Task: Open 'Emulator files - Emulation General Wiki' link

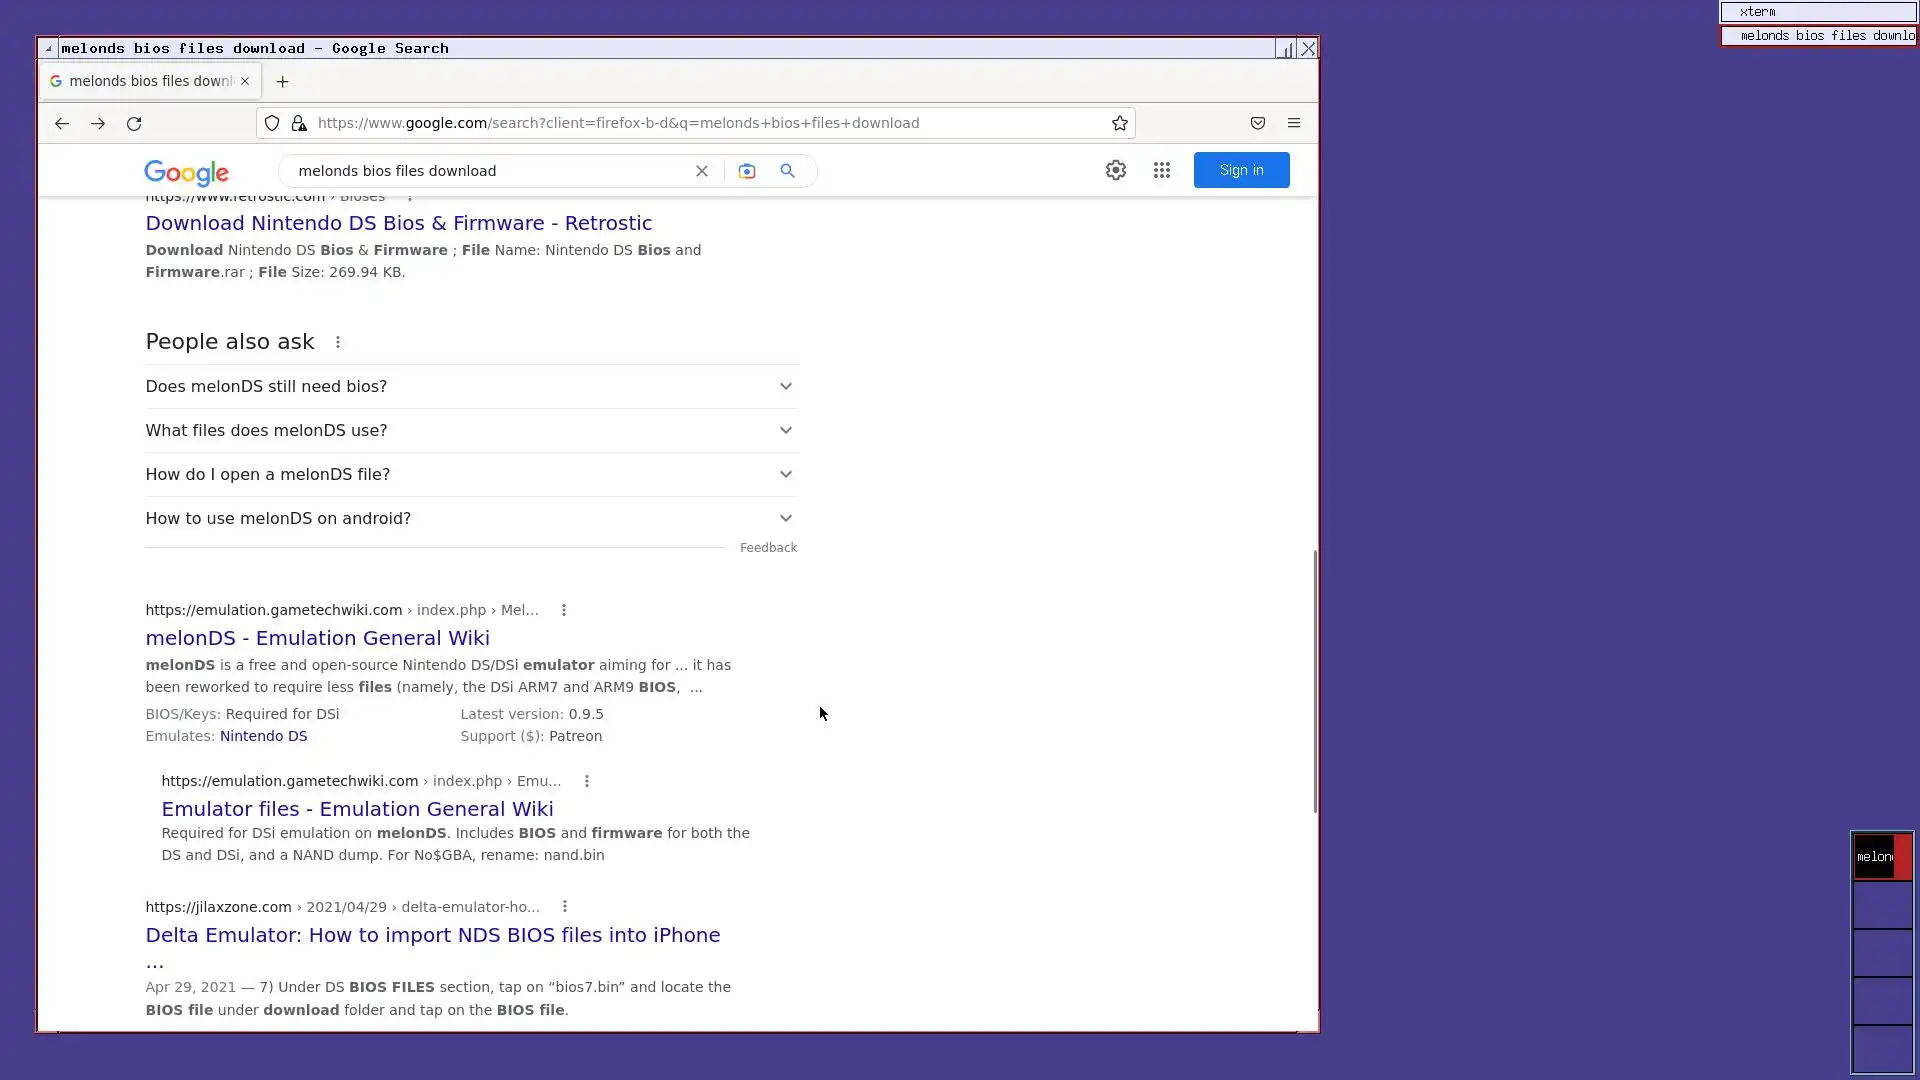Action: 357,809
